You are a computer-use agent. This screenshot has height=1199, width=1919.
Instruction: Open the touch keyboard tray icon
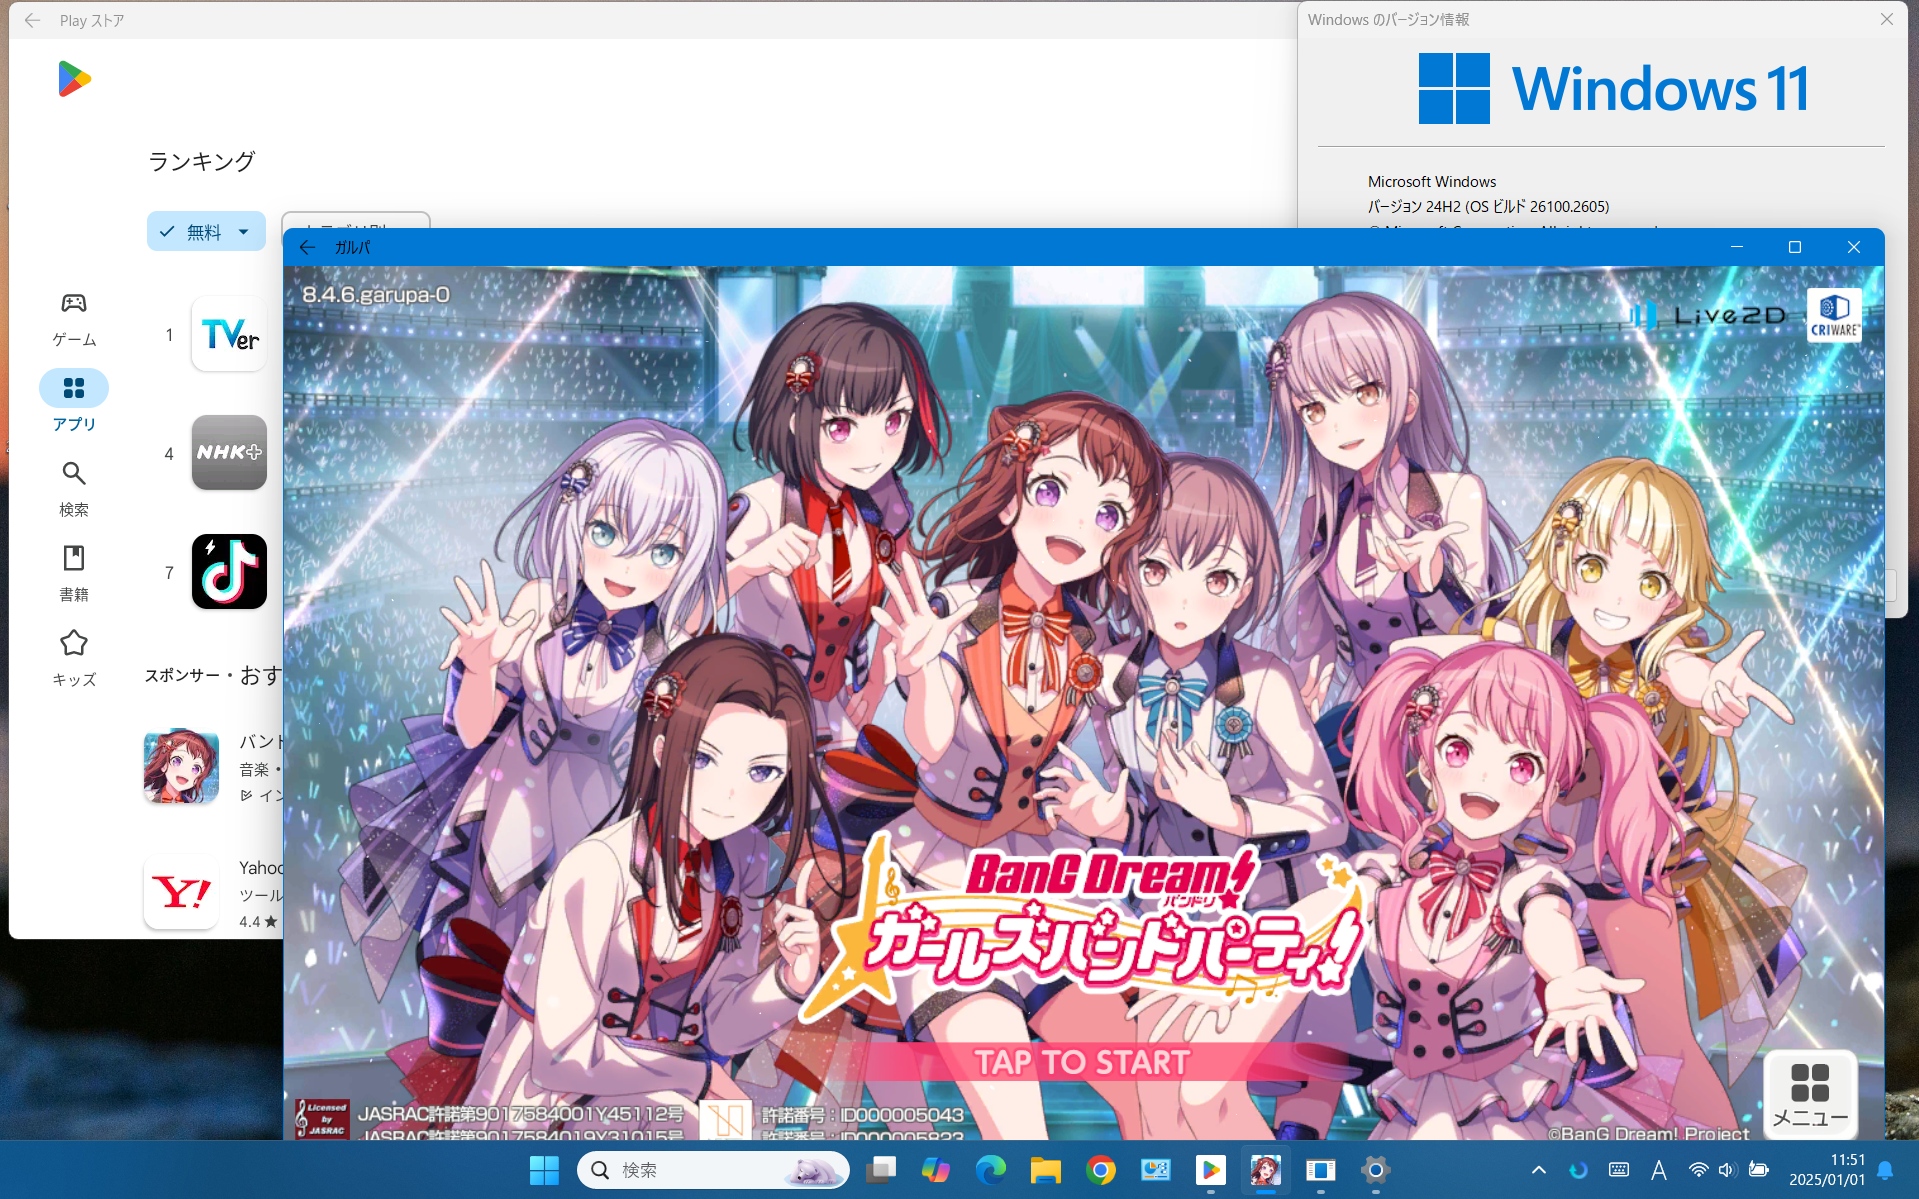[1619, 1170]
